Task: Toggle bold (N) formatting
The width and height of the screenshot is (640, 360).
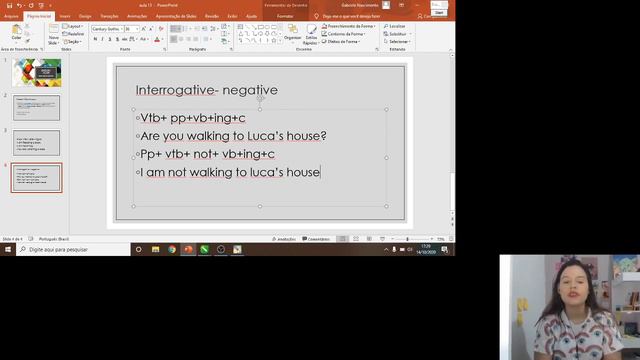Action: point(95,39)
